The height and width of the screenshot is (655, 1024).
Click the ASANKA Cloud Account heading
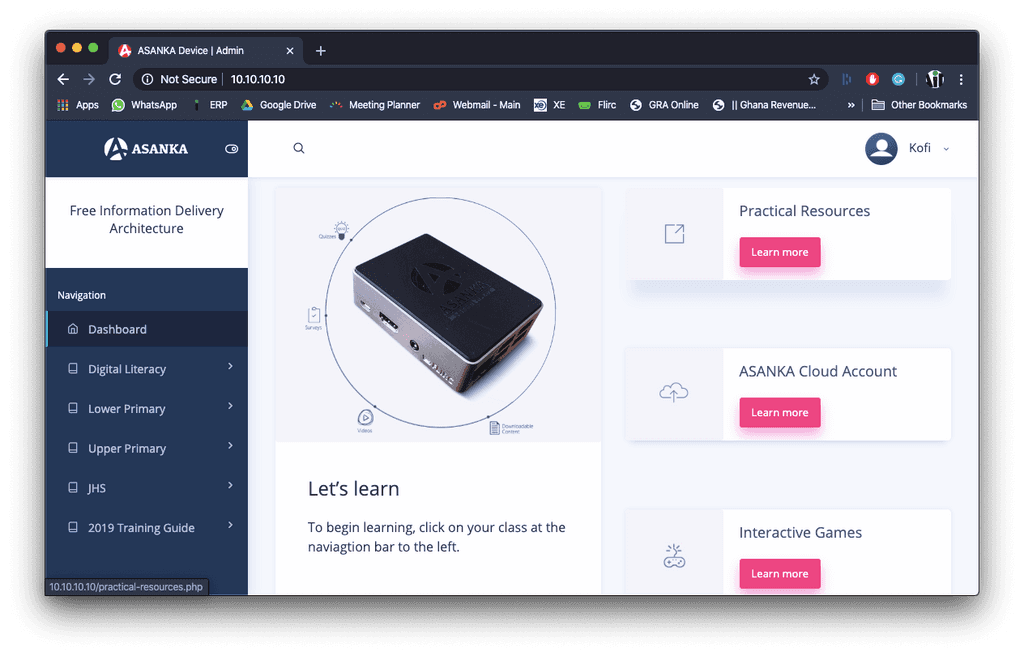(818, 372)
